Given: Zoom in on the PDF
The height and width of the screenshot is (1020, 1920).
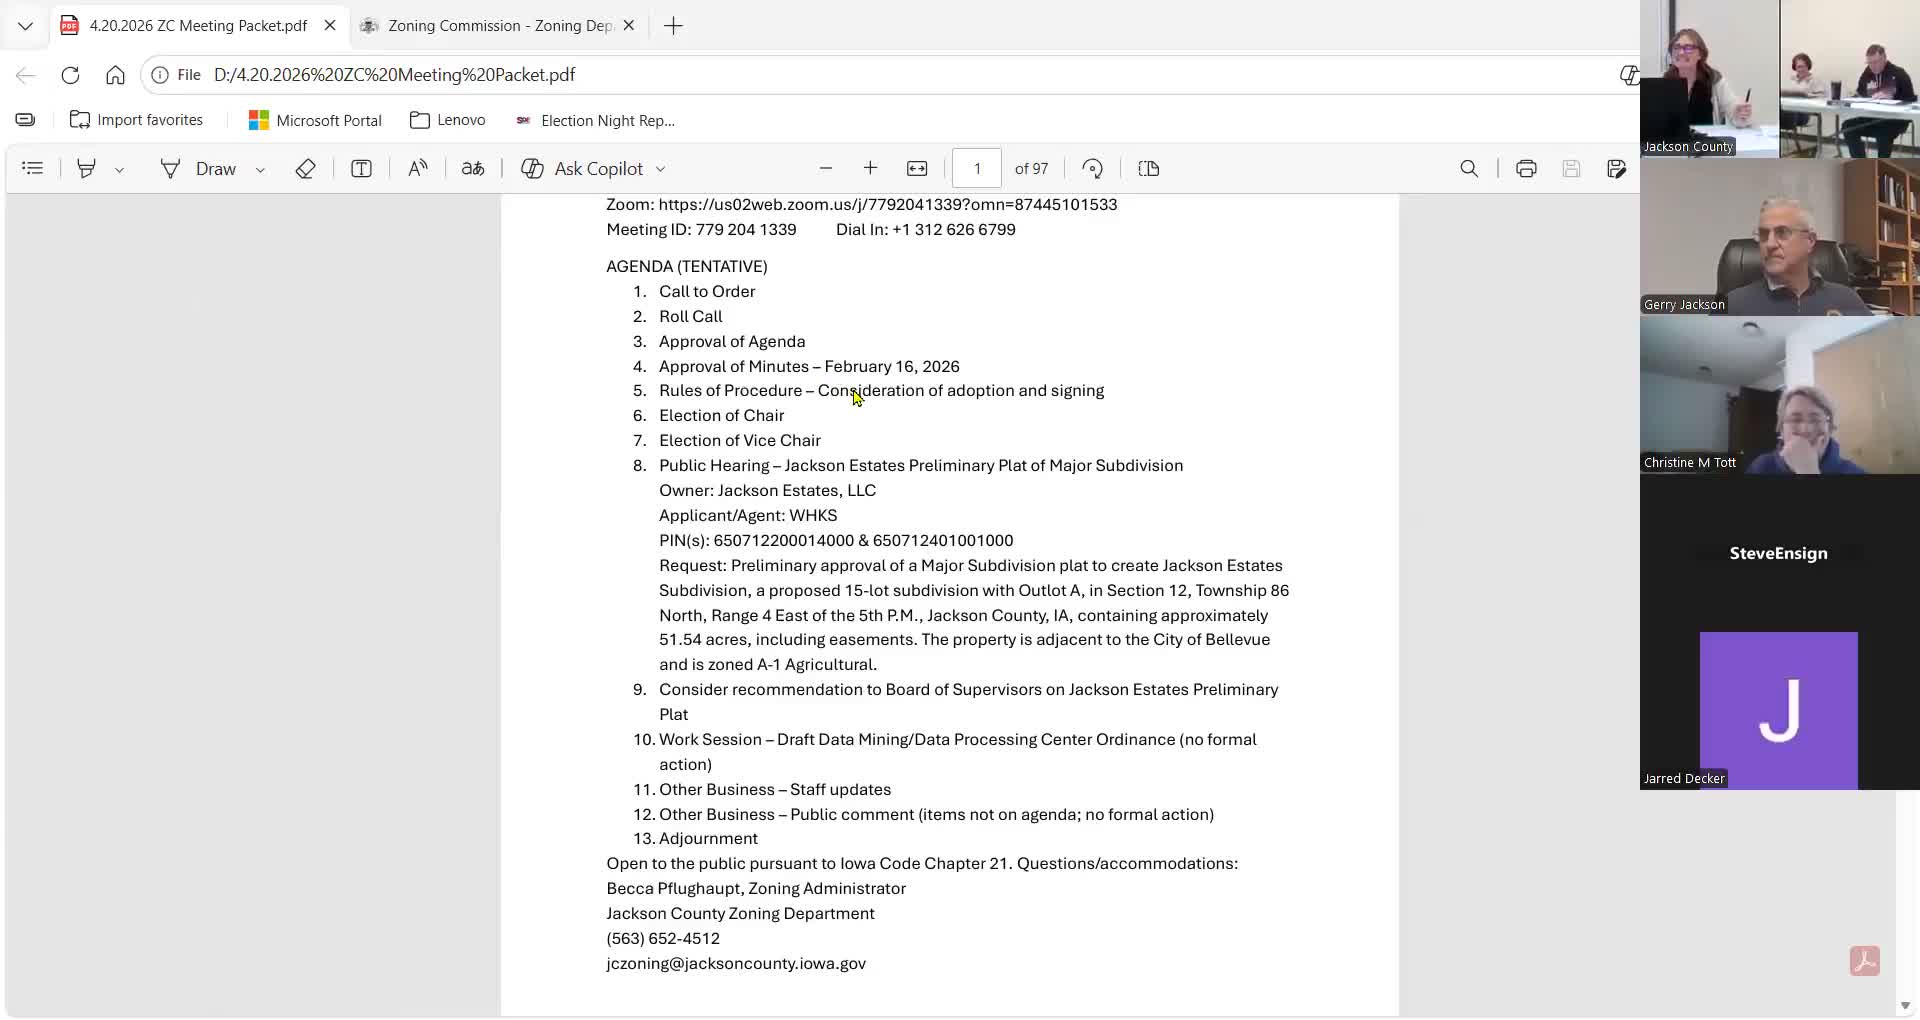Looking at the screenshot, I should point(871,169).
